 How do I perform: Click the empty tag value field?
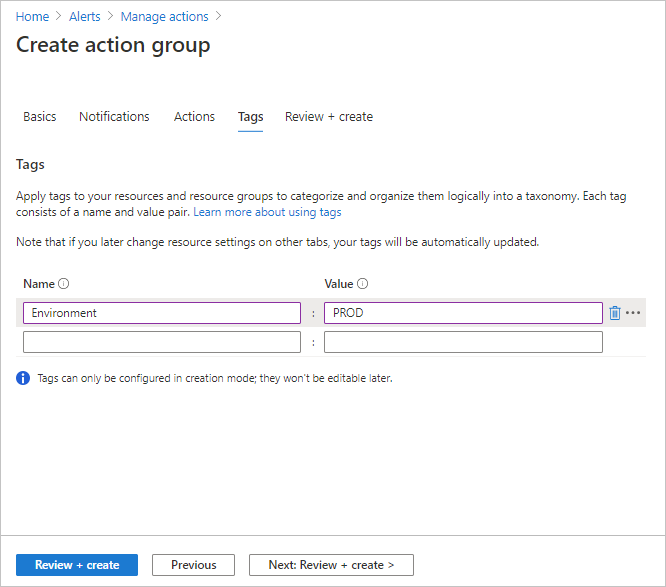click(463, 342)
